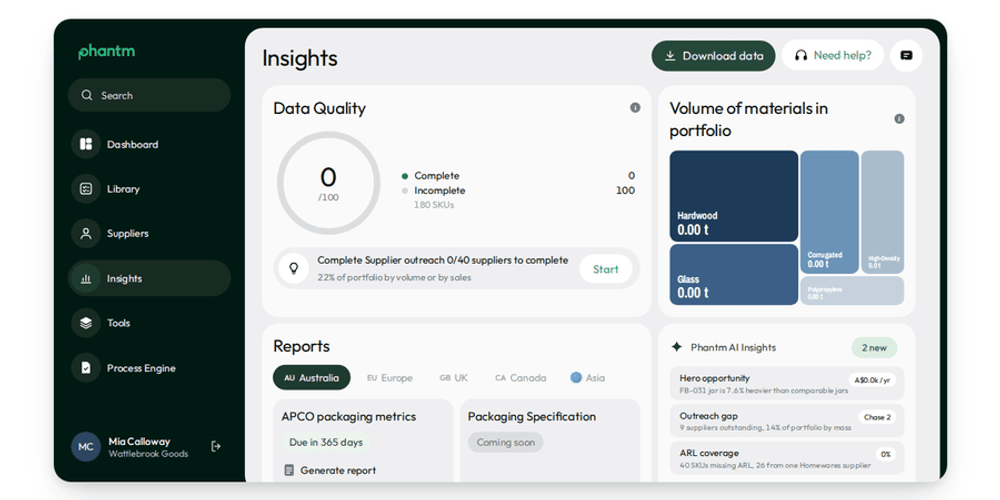The height and width of the screenshot is (500, 1000).
Task: Click the 180 SKUs text
Action: tap(434, 205)
